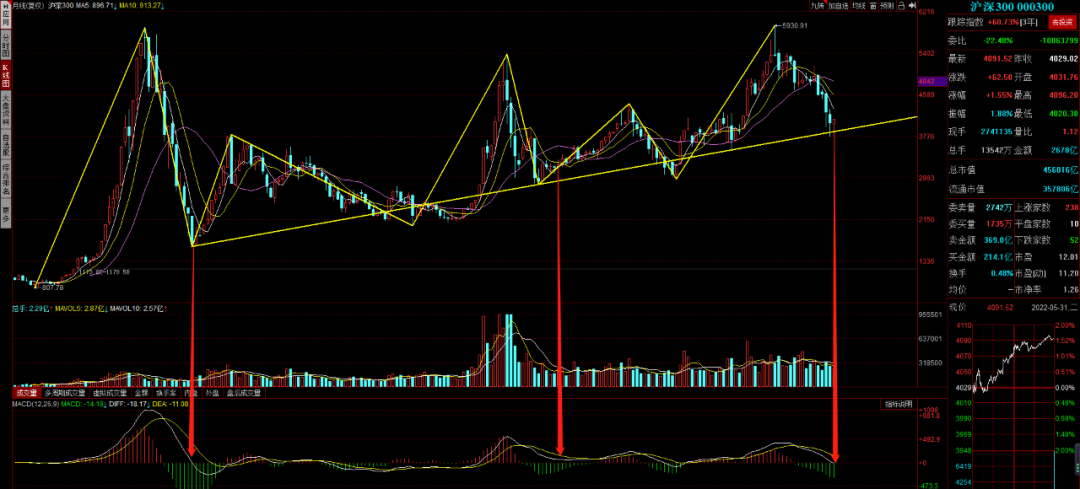Click the 市盈 12.01 value

click(x=1067, y=257)
